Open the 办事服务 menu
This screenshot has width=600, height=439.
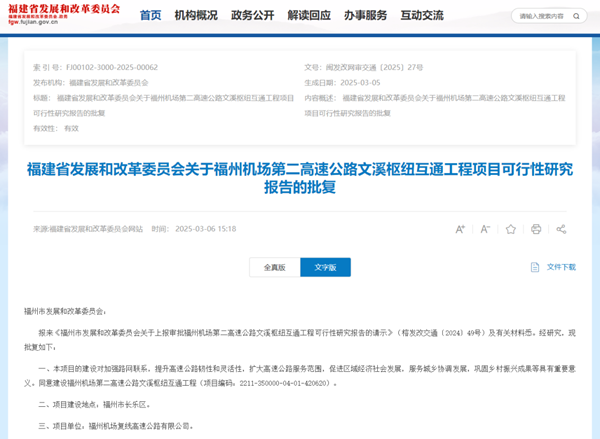(365, 16)
